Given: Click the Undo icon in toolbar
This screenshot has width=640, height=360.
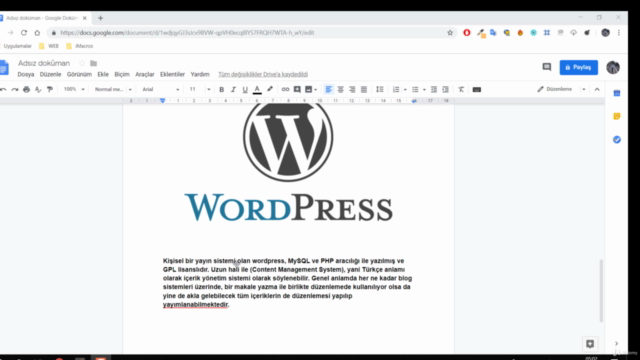Looking at the screenshot, I should [x=3, y=89].
